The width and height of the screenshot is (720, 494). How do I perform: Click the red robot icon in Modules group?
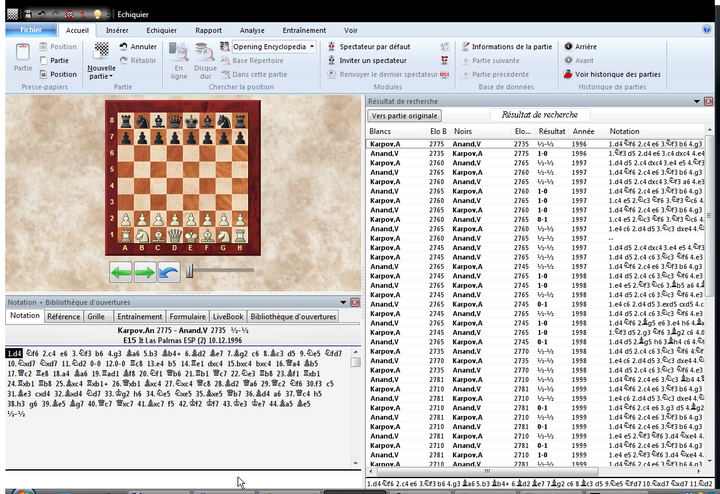tap(444, 60)
